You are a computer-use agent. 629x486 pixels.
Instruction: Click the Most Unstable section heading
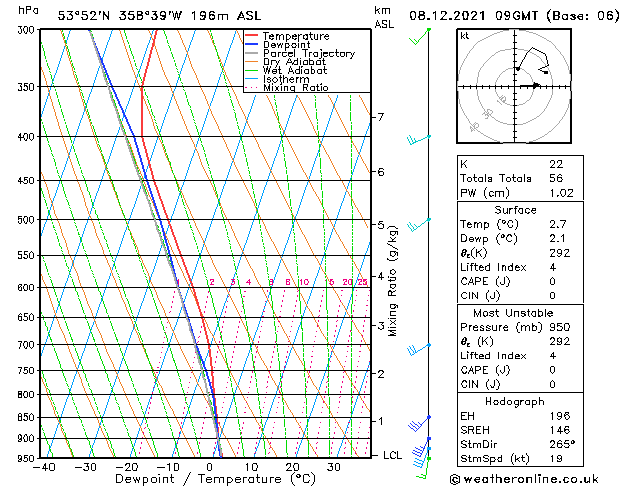coord(515,313)
